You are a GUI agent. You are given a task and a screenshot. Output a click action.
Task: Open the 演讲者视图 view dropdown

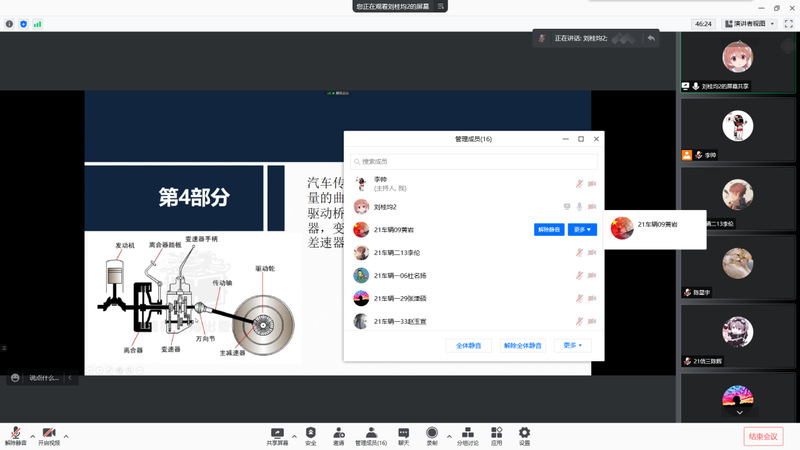[749, 23]
